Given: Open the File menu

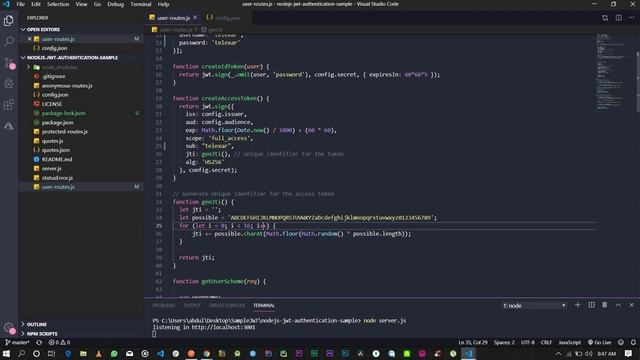Looking at the screenshot, I should 20,4.
